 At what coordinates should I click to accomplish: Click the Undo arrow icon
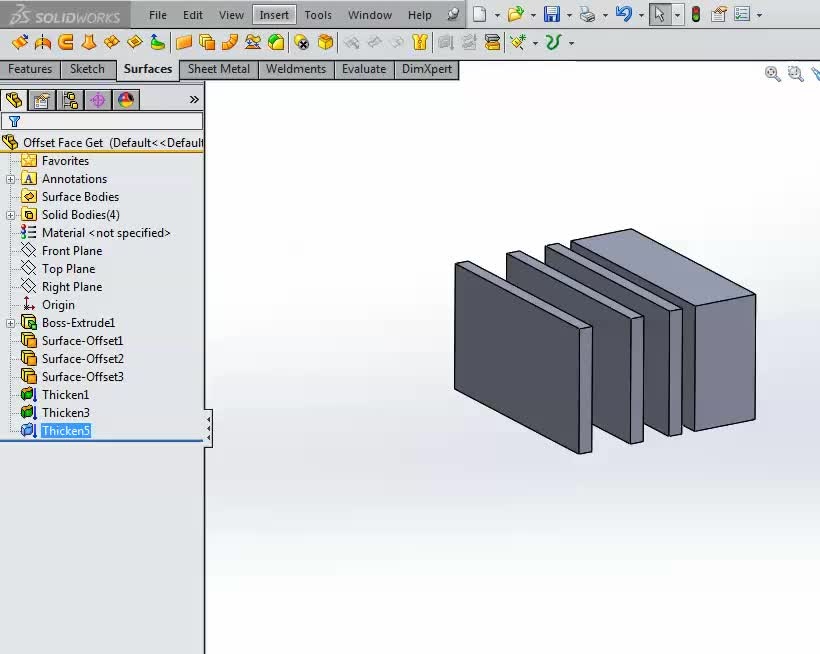click(623, 15)
